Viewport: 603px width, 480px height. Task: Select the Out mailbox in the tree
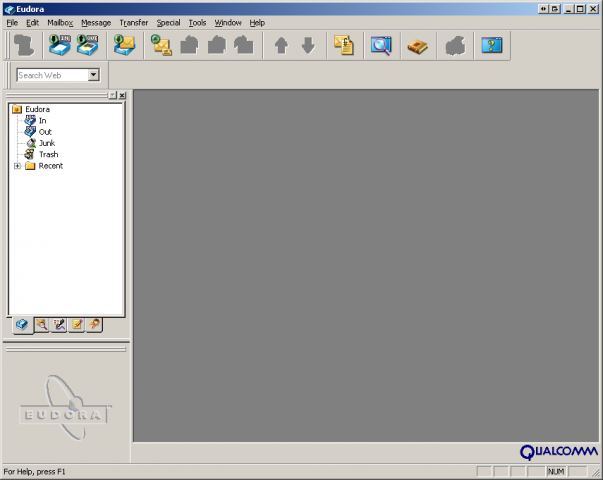[x=45, y=132]
